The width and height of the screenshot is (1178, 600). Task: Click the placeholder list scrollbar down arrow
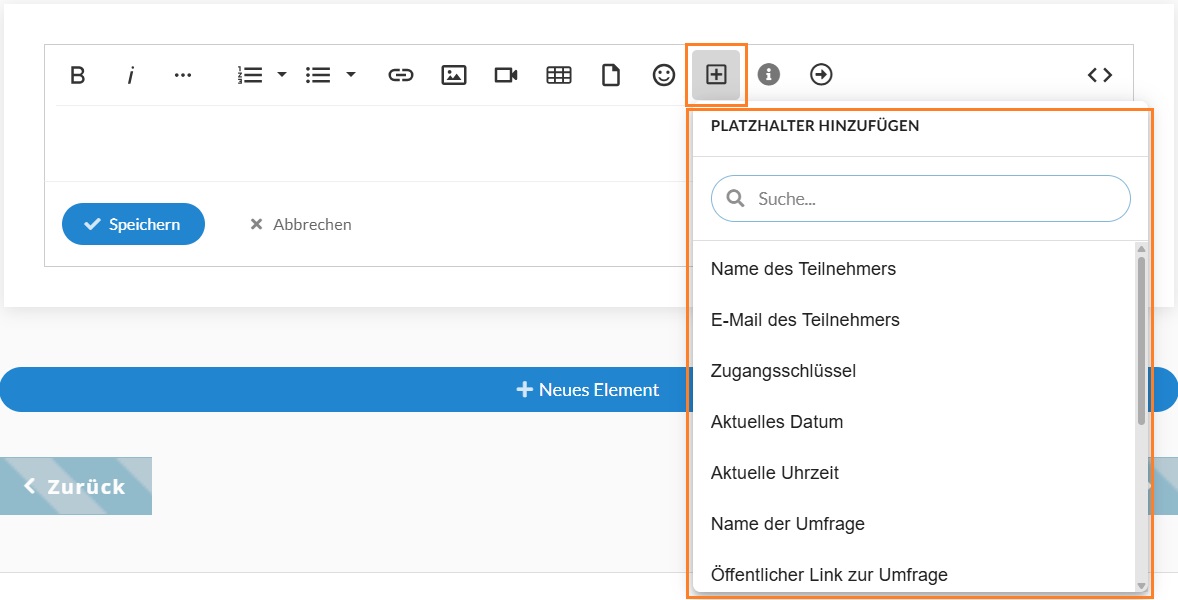[1141, 586]
